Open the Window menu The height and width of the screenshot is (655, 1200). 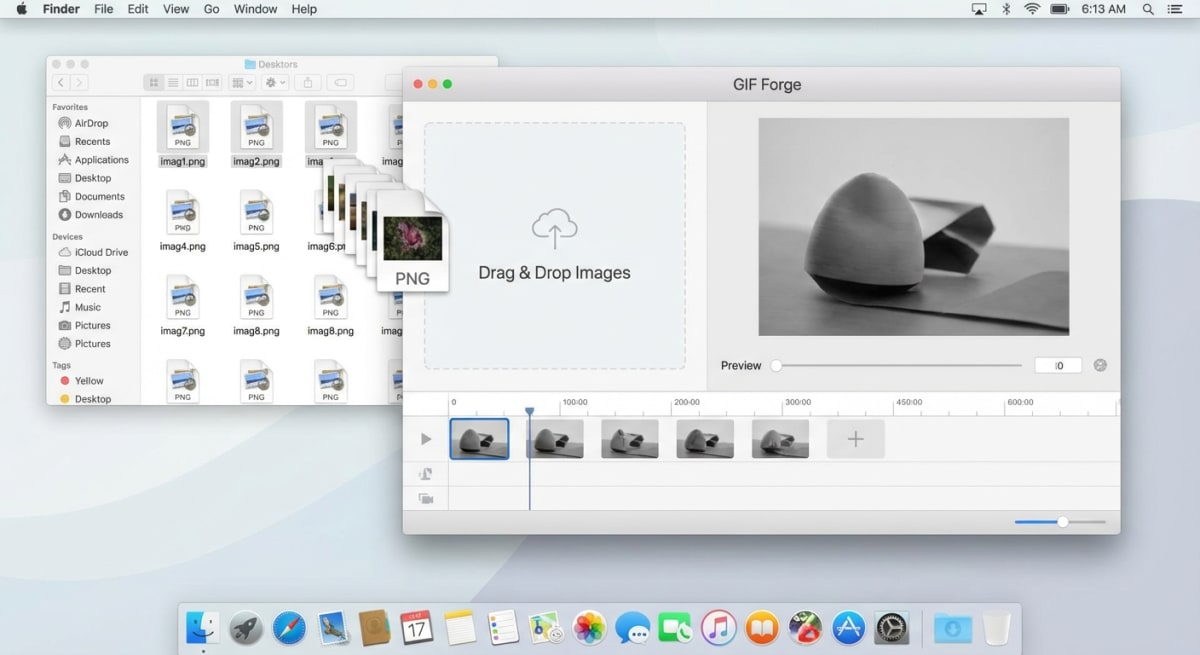254,9
